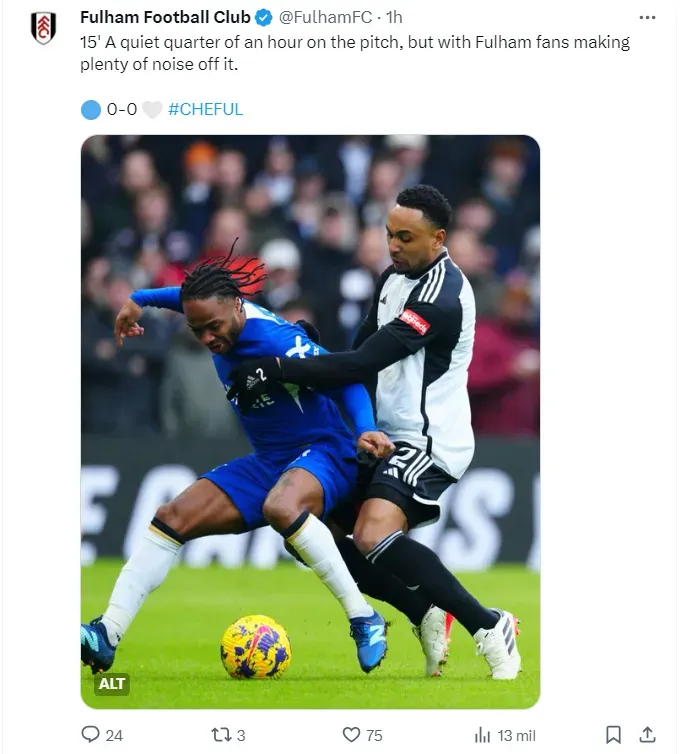The height and width of the screenshot is (754, 697).
Task: Like the tweet with the heart icon
Action: 351,735
